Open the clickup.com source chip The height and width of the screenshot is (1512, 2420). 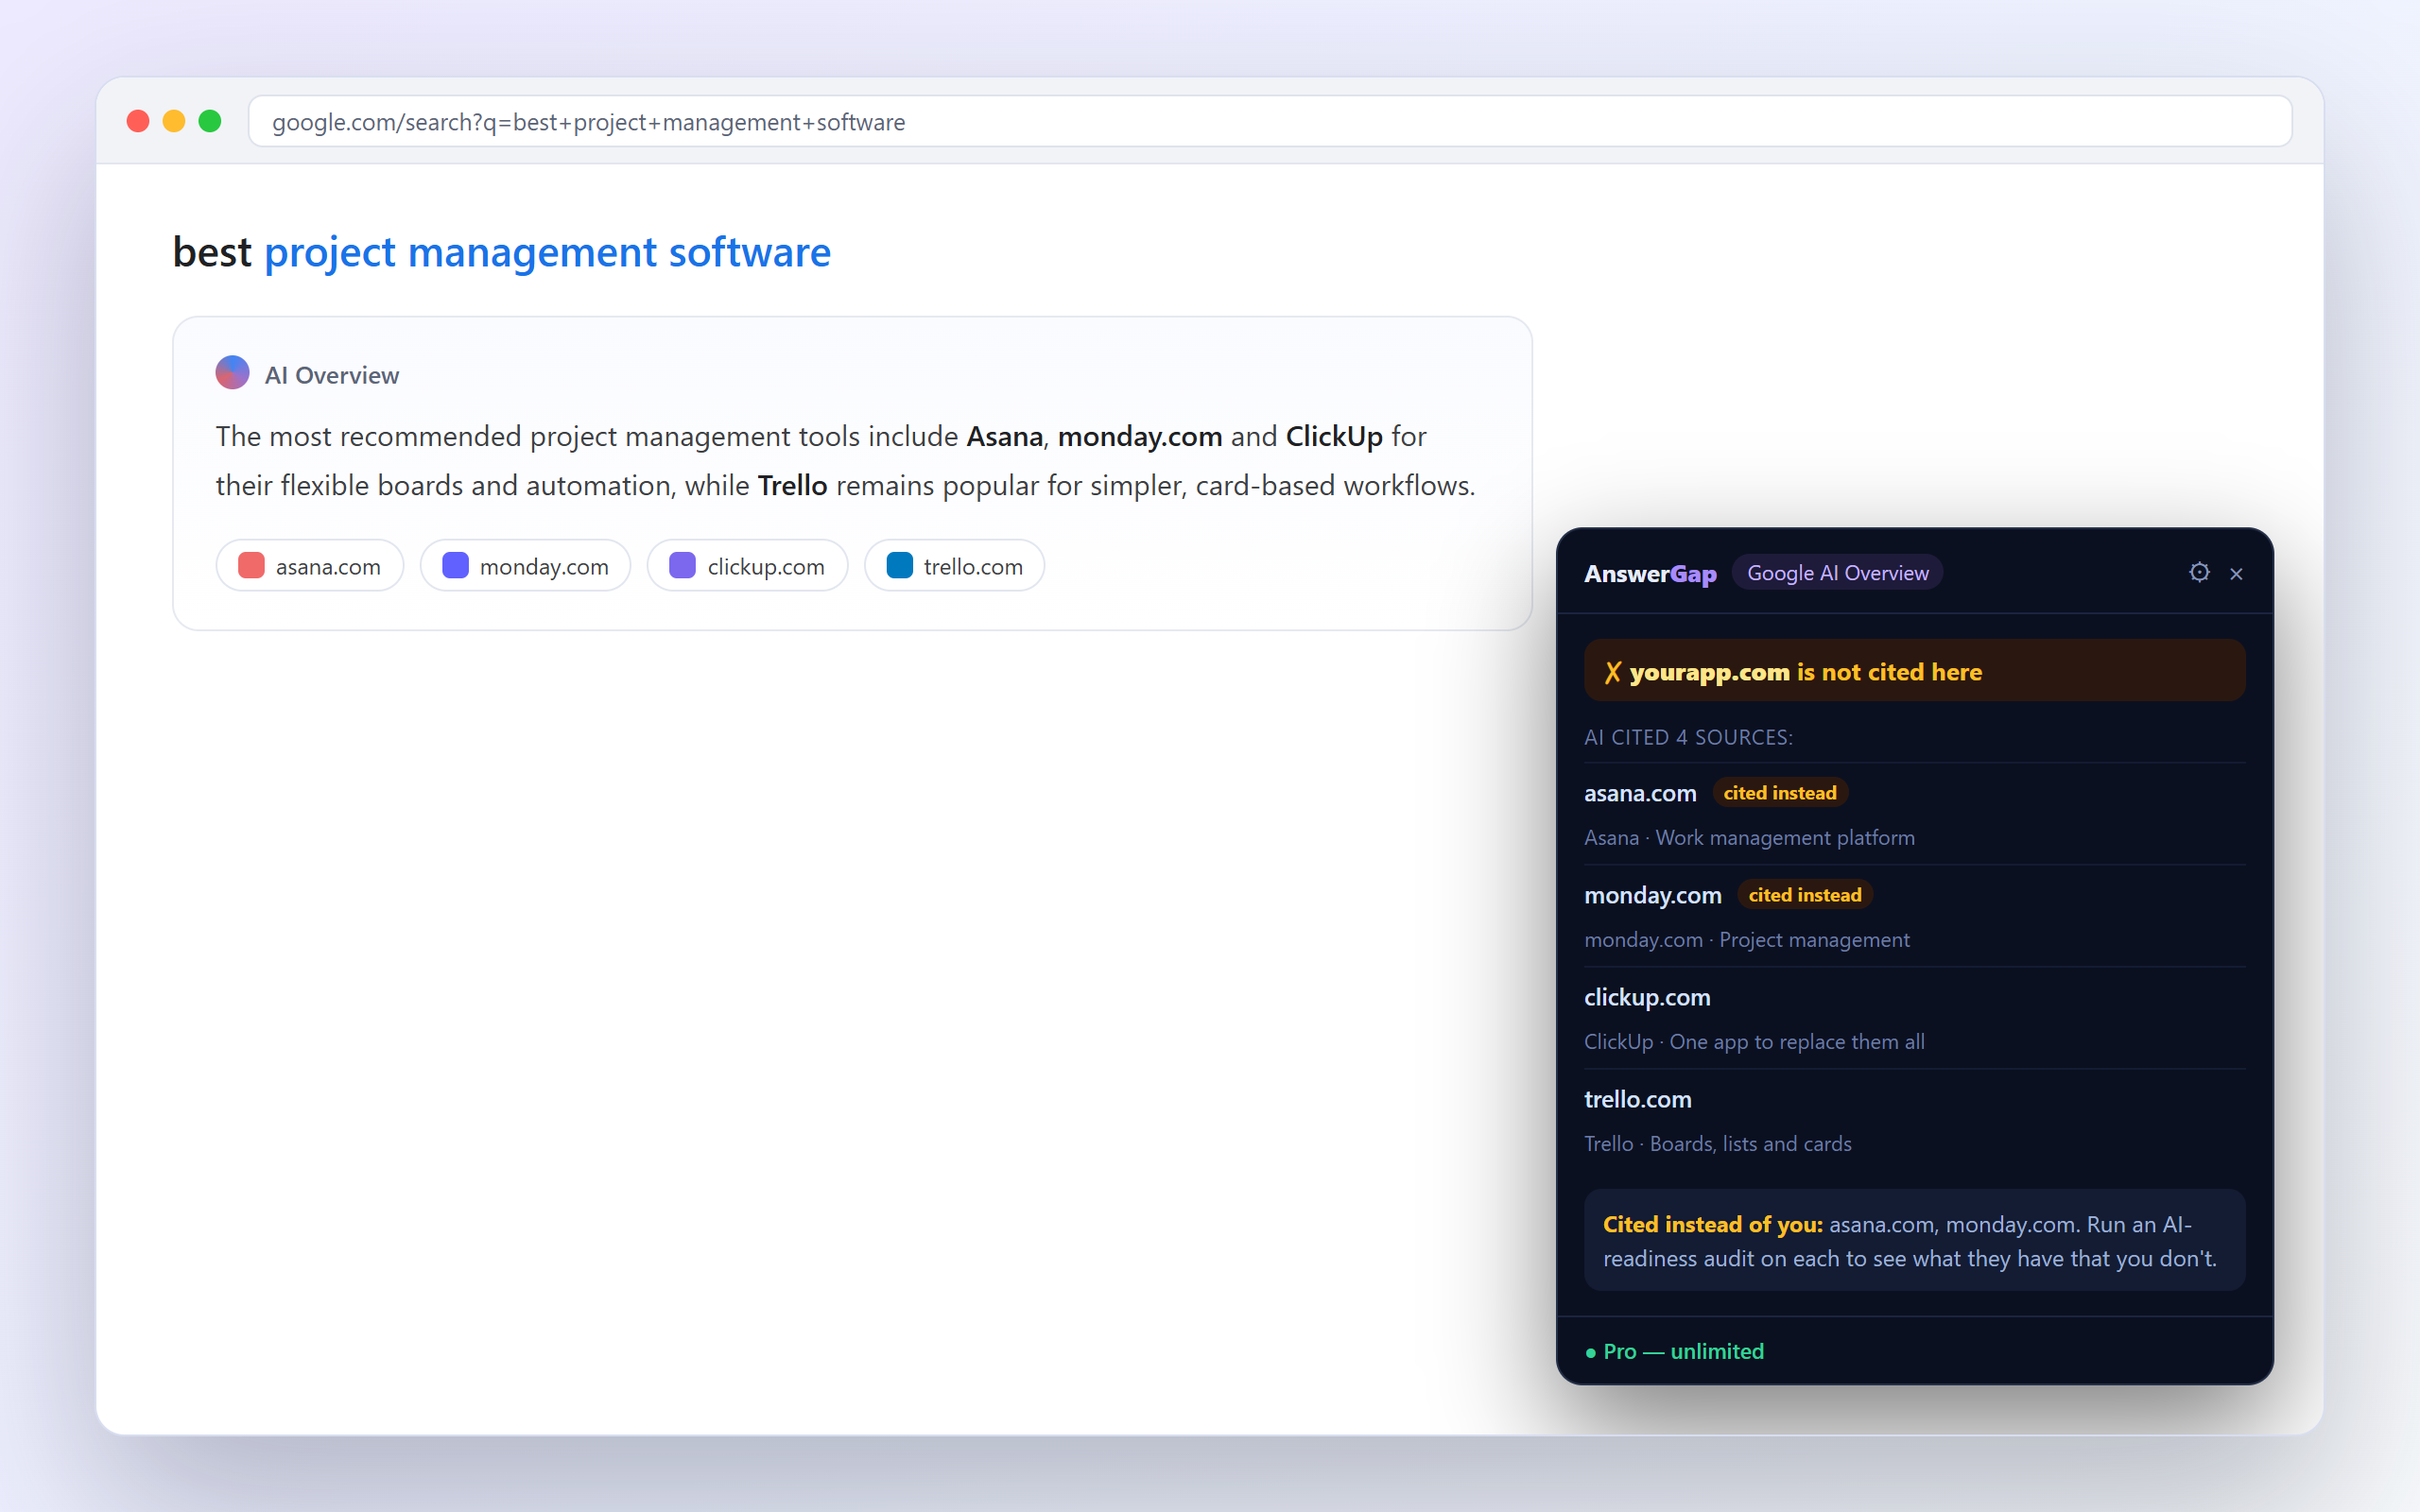pos(747,566)
